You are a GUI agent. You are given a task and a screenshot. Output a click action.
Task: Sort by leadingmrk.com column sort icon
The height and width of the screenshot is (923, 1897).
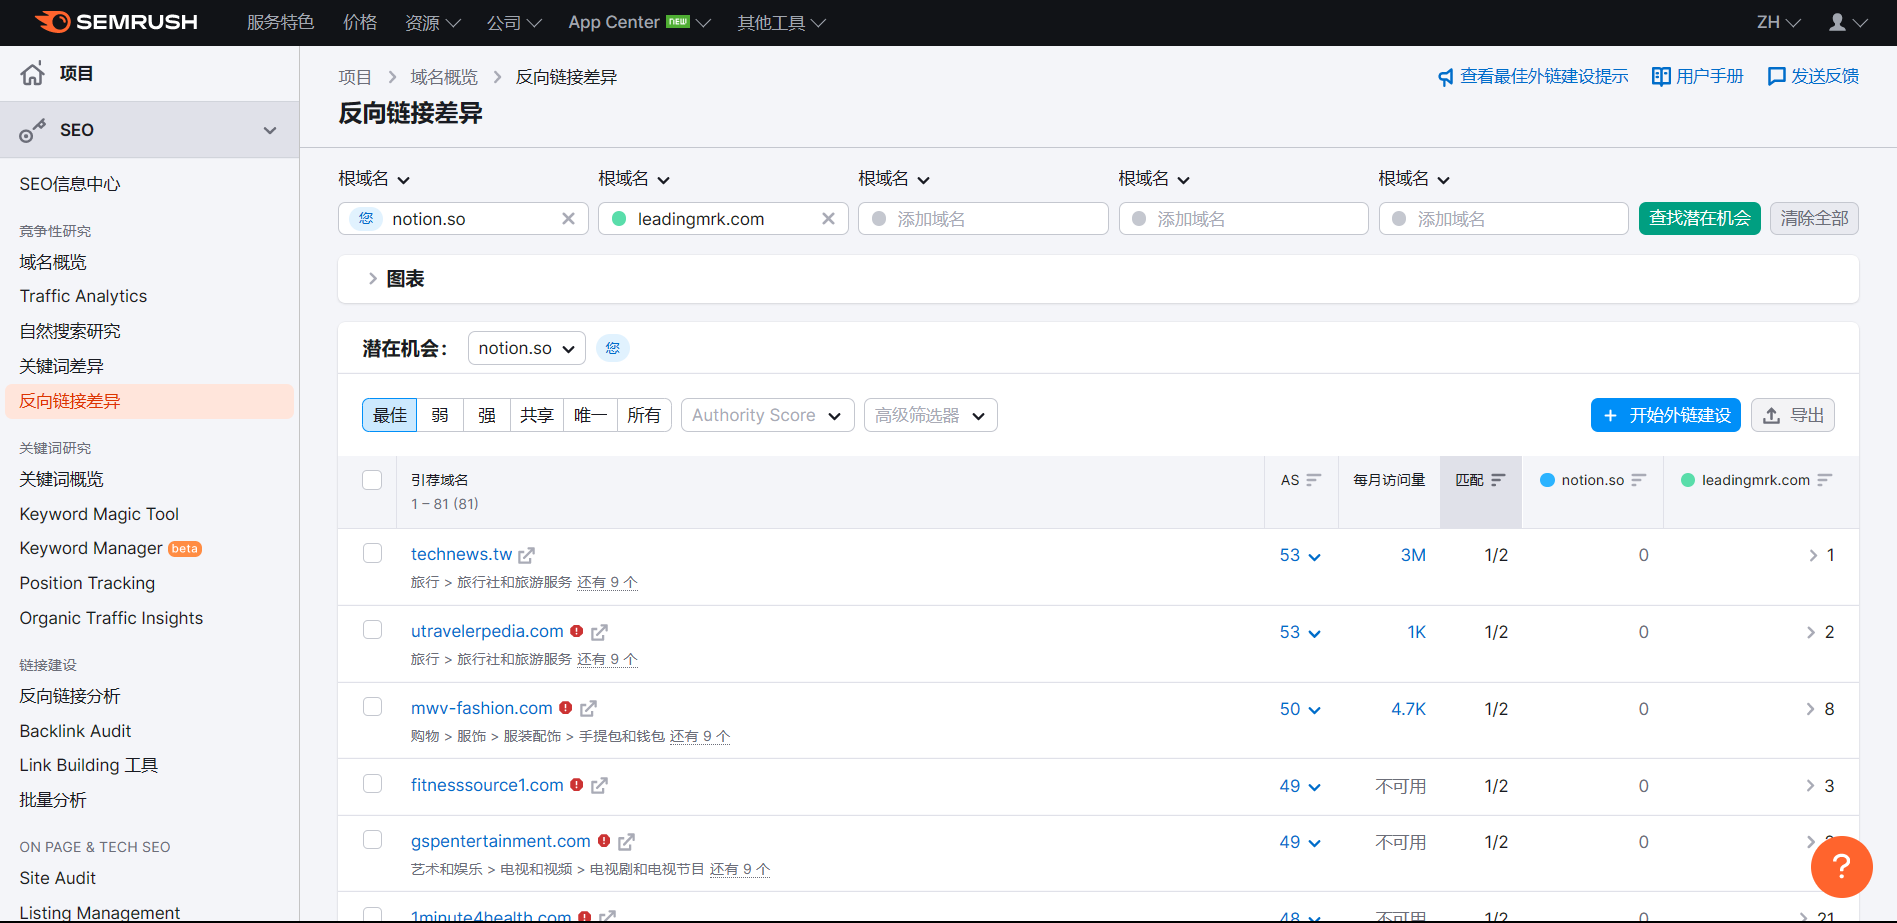1824,480
